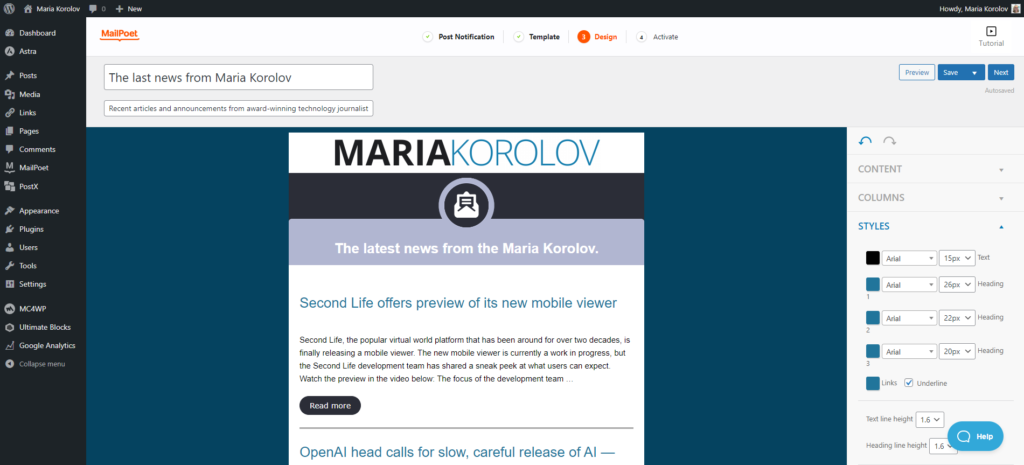
Task: Open the Heading 2 font dropdown
Action: click(908, 317)
